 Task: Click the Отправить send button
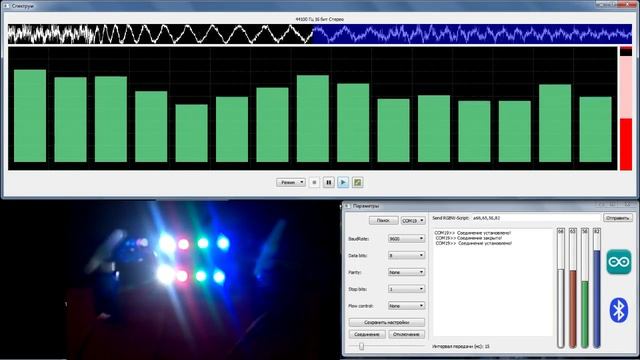click(x=618, y=218)
